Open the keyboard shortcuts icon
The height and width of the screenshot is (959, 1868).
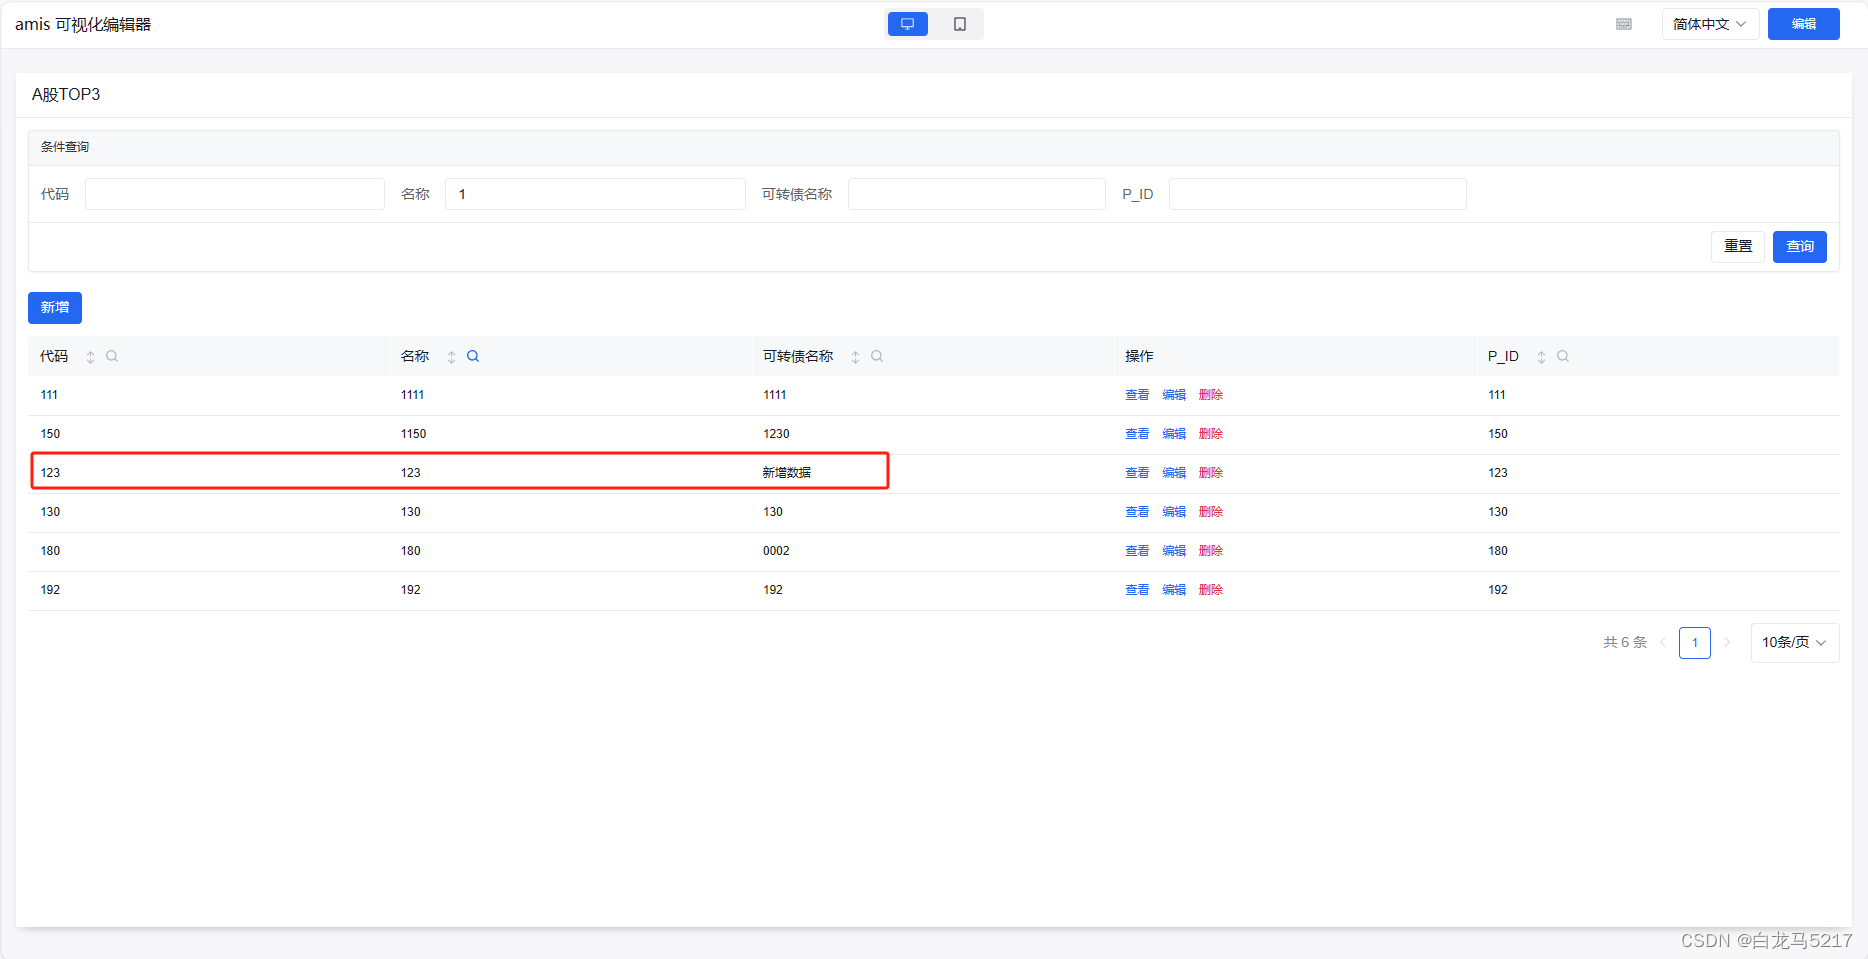click(1624, 24)
